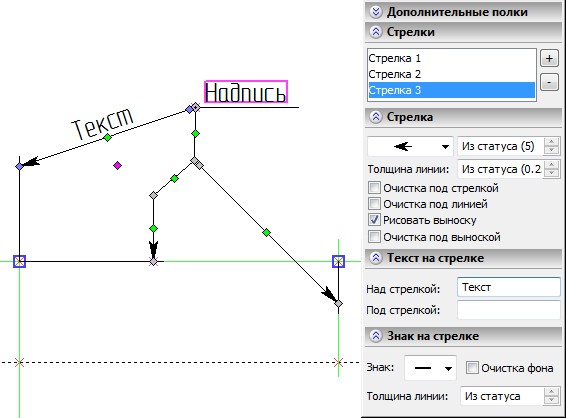Screen dimensions: 566x418
Task: Click the Под стрелкой empty field
Action: point(509,310)
